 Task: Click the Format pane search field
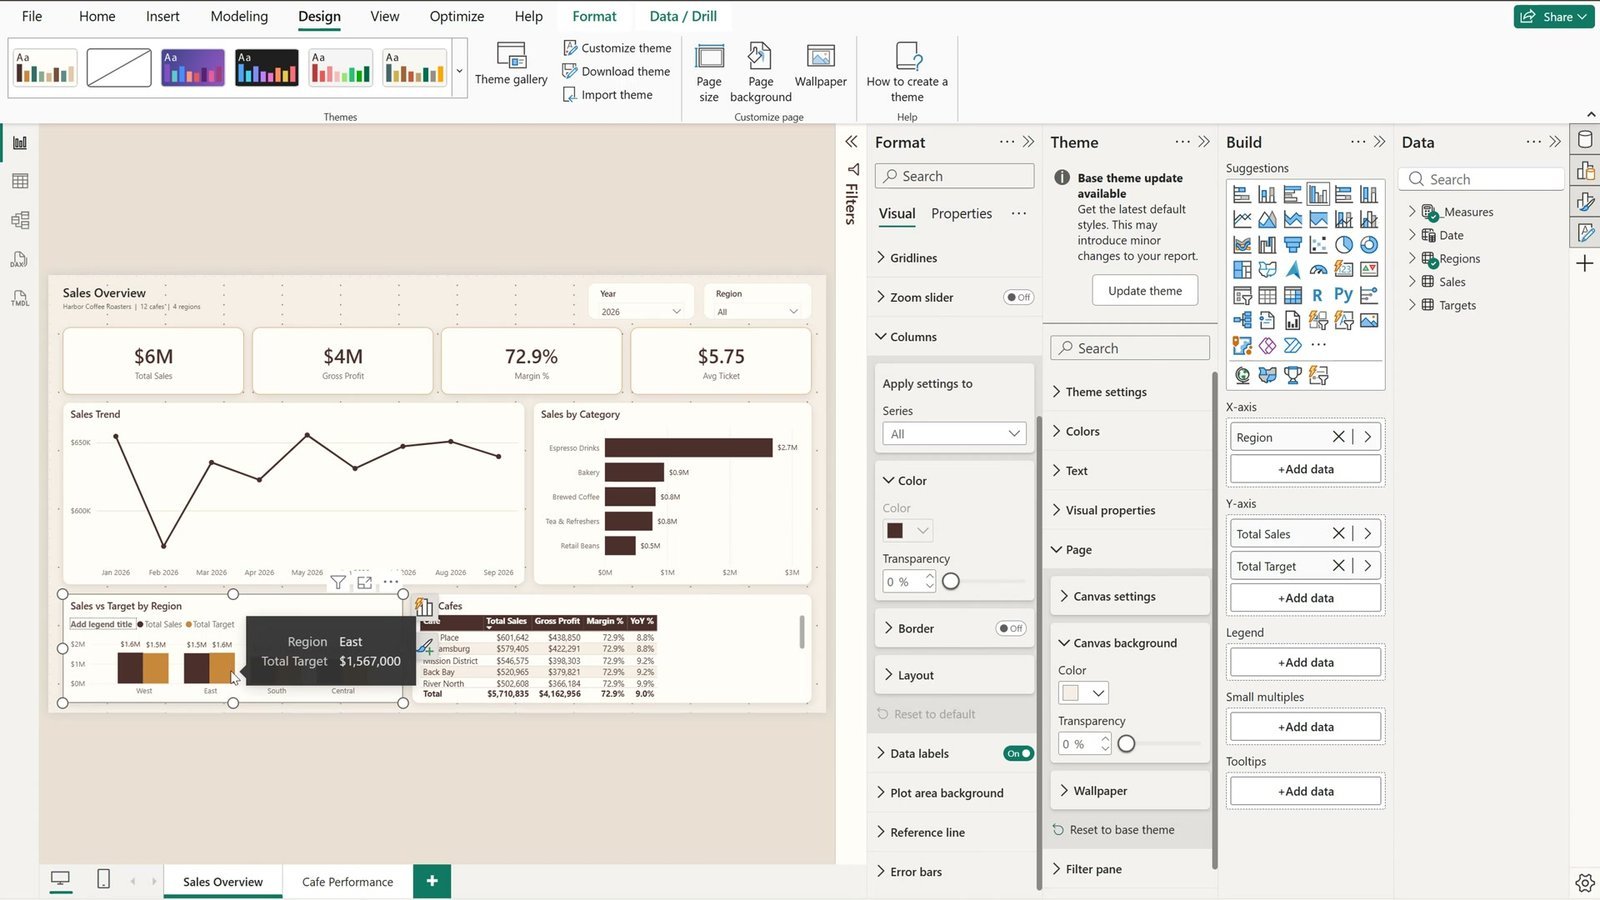coord(954,176)
